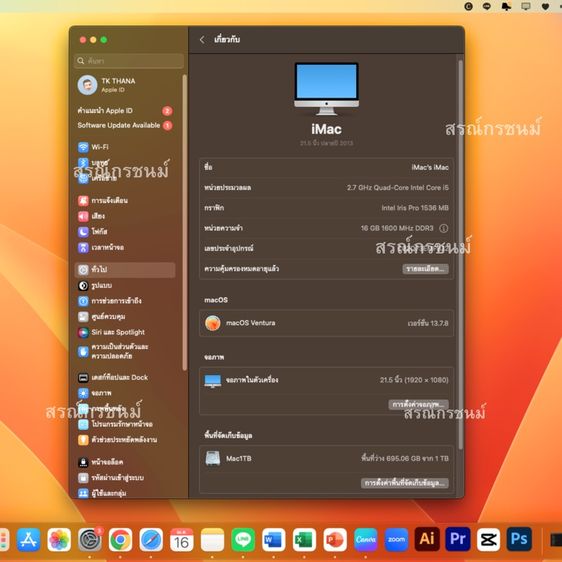Open Microsoft Word from the Dock

pos(274,539)
